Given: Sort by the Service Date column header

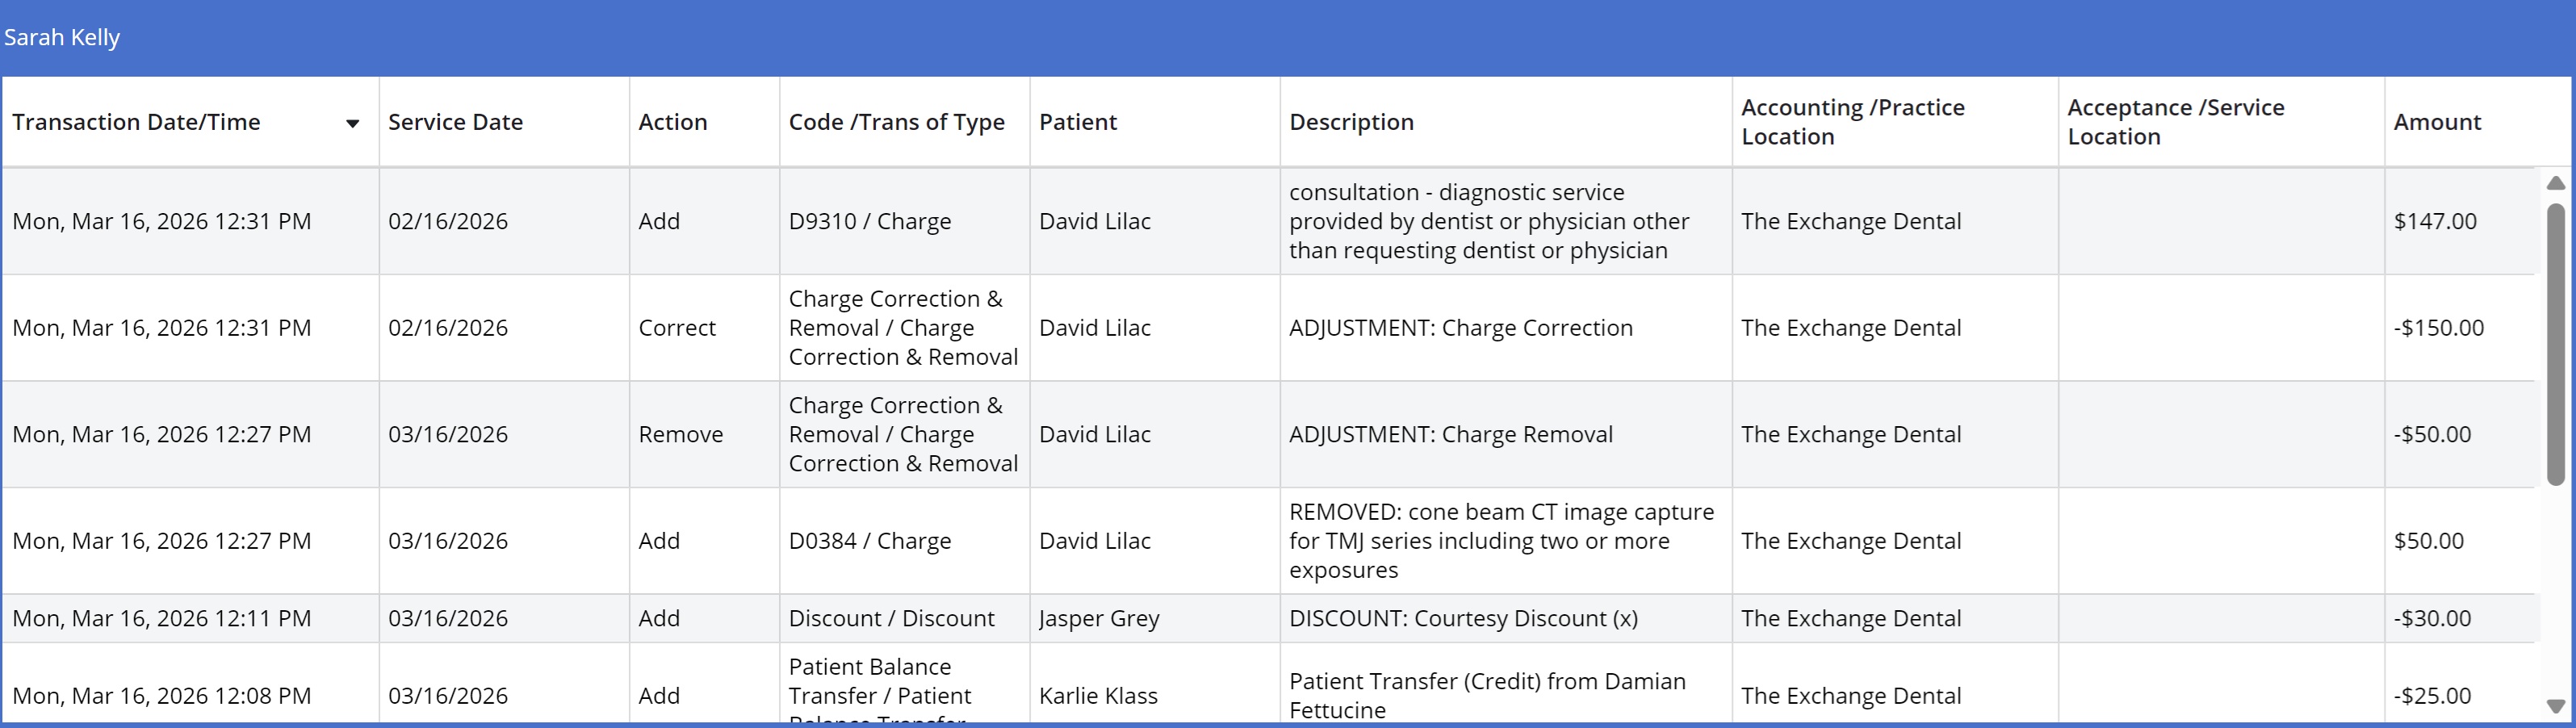Looking at the screenshot, I should tap(455, 122).
